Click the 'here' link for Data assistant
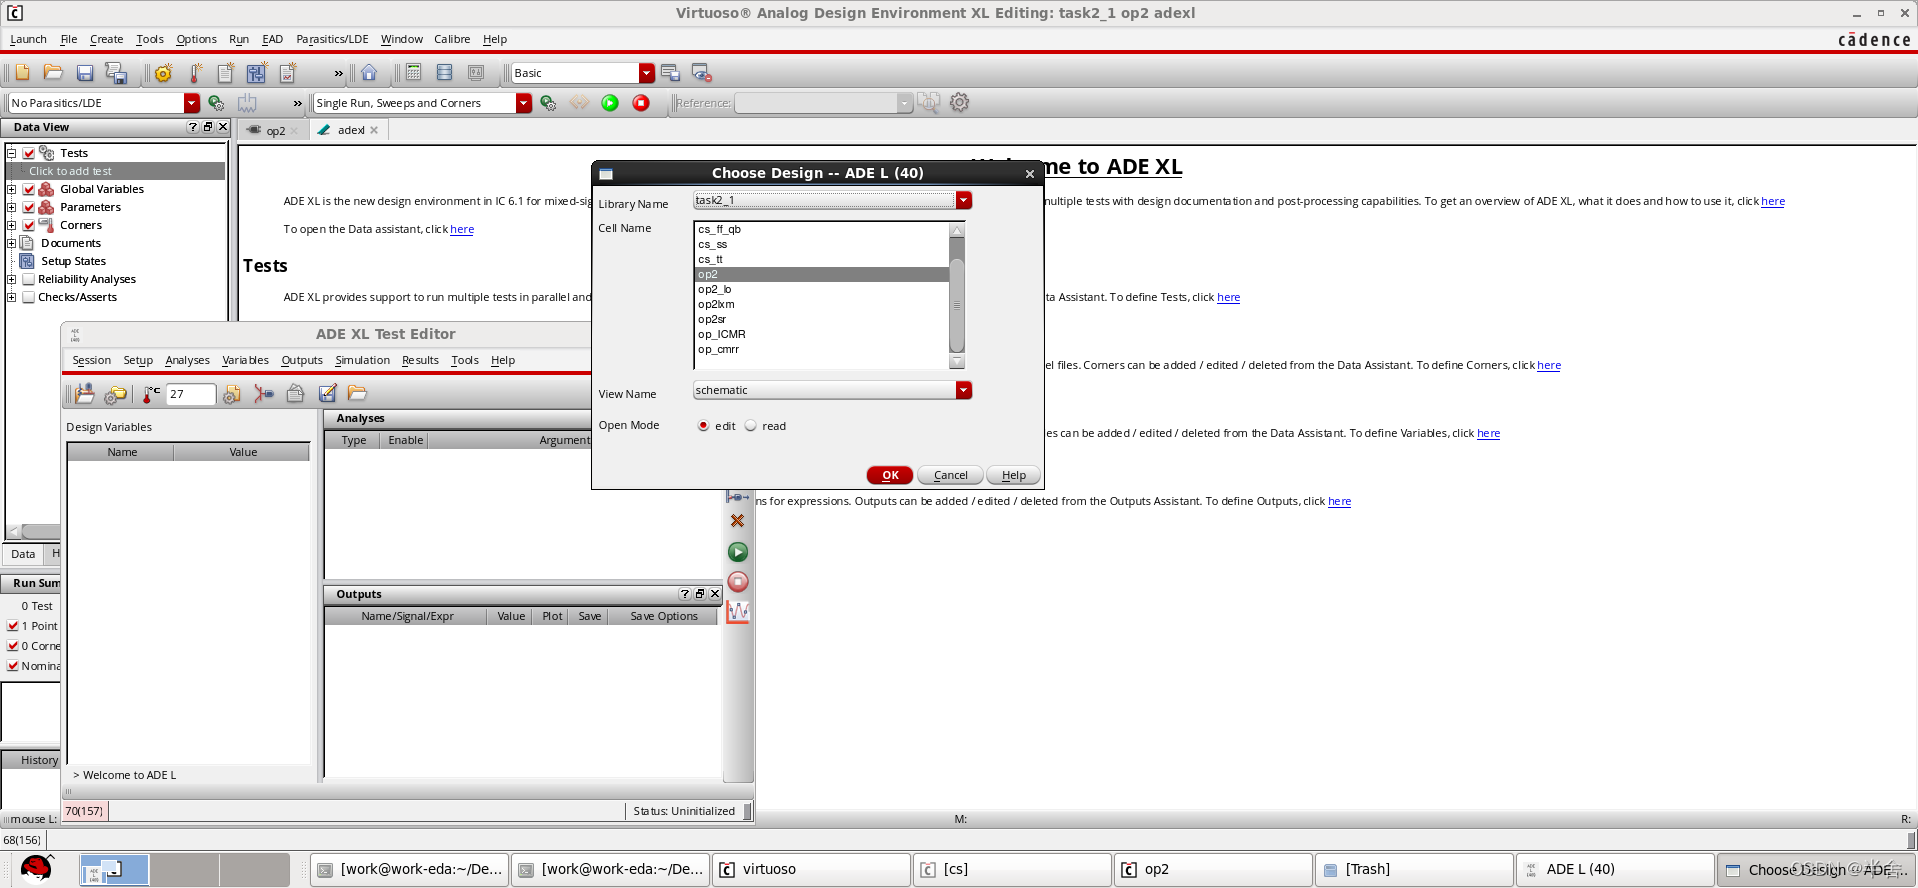Screen dimensions: 1918x888 point(462,229)
